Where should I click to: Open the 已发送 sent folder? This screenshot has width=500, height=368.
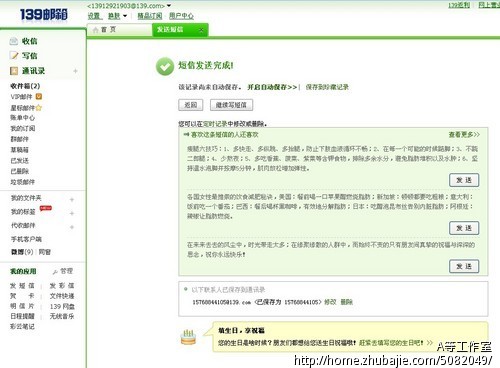(x=19, y=161)
